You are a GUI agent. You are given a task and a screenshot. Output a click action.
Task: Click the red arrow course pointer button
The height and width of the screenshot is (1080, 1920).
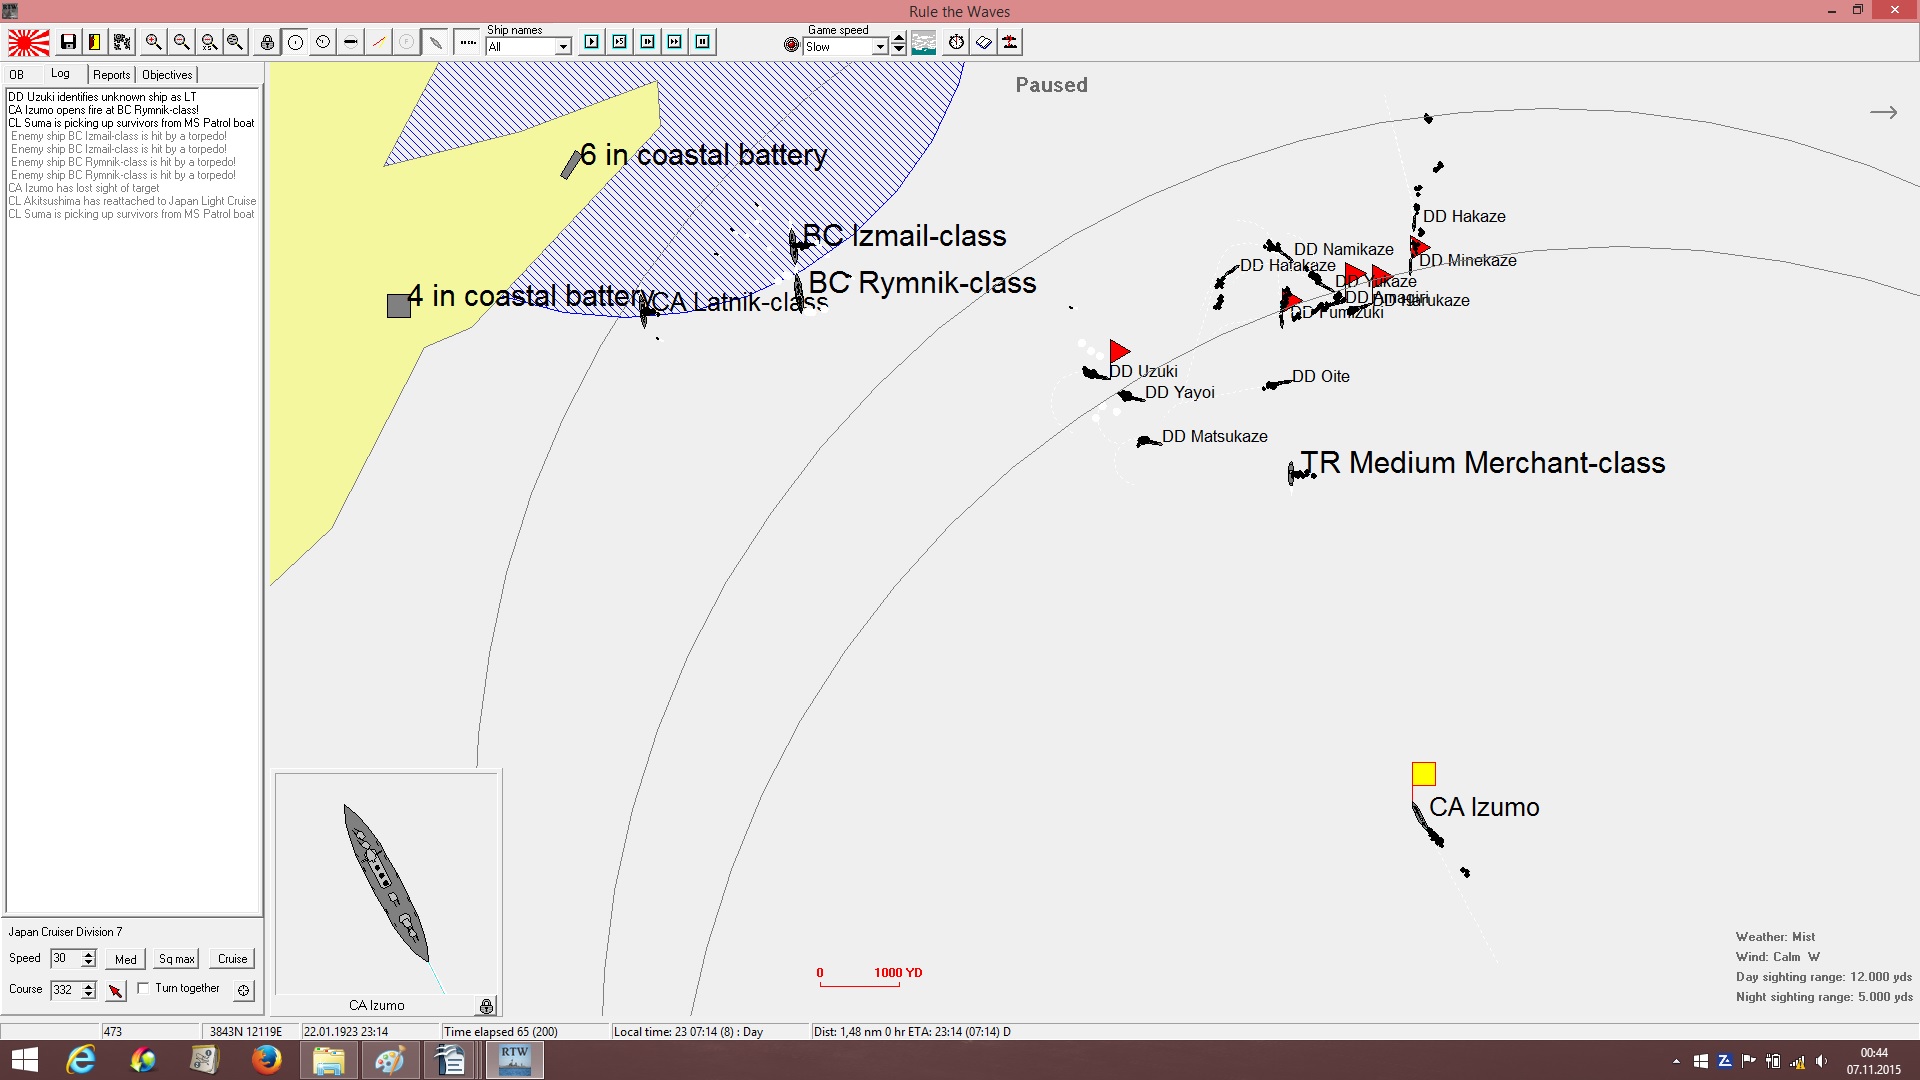(116, 990)
